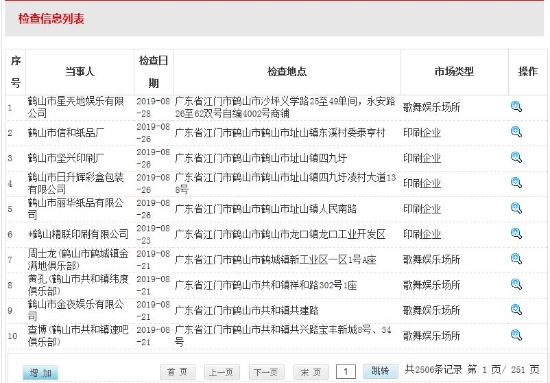
Task: Advance with the 下一页 button
Action: (266, 372)
